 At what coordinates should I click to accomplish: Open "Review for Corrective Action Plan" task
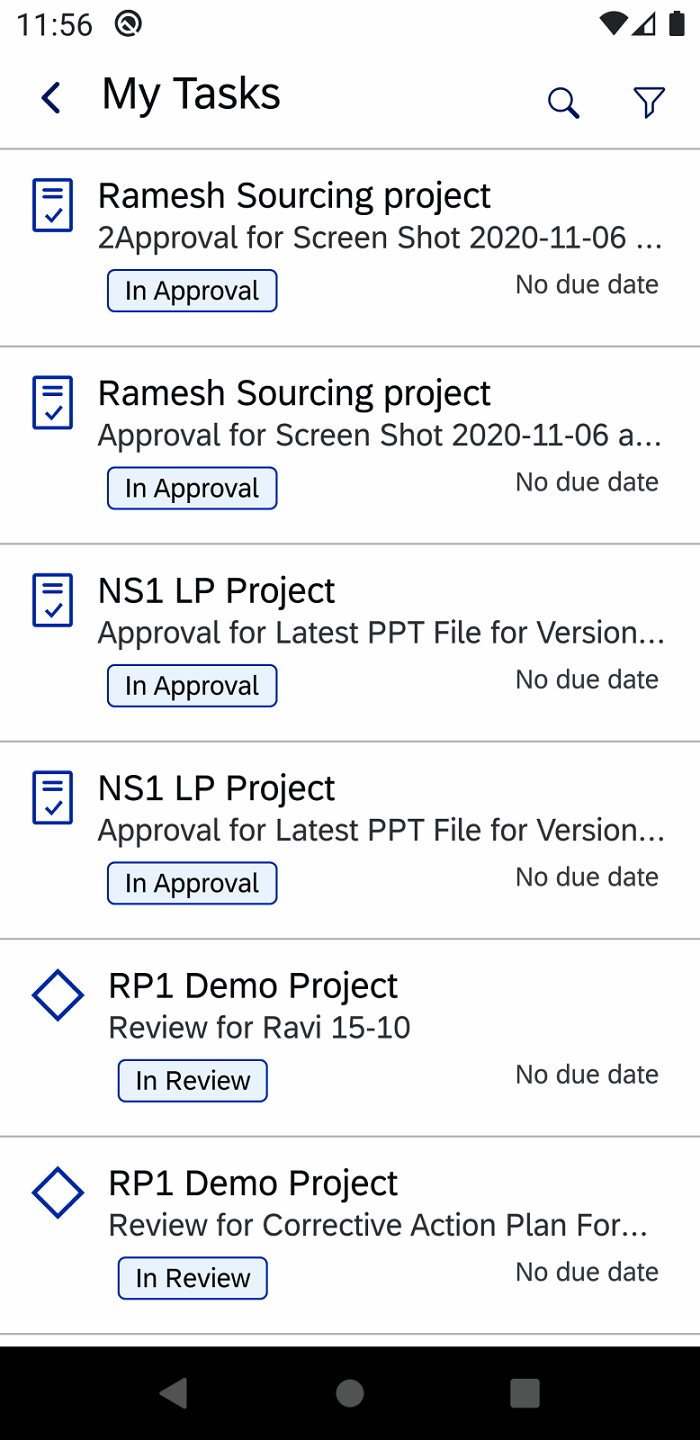point(378,1225)
